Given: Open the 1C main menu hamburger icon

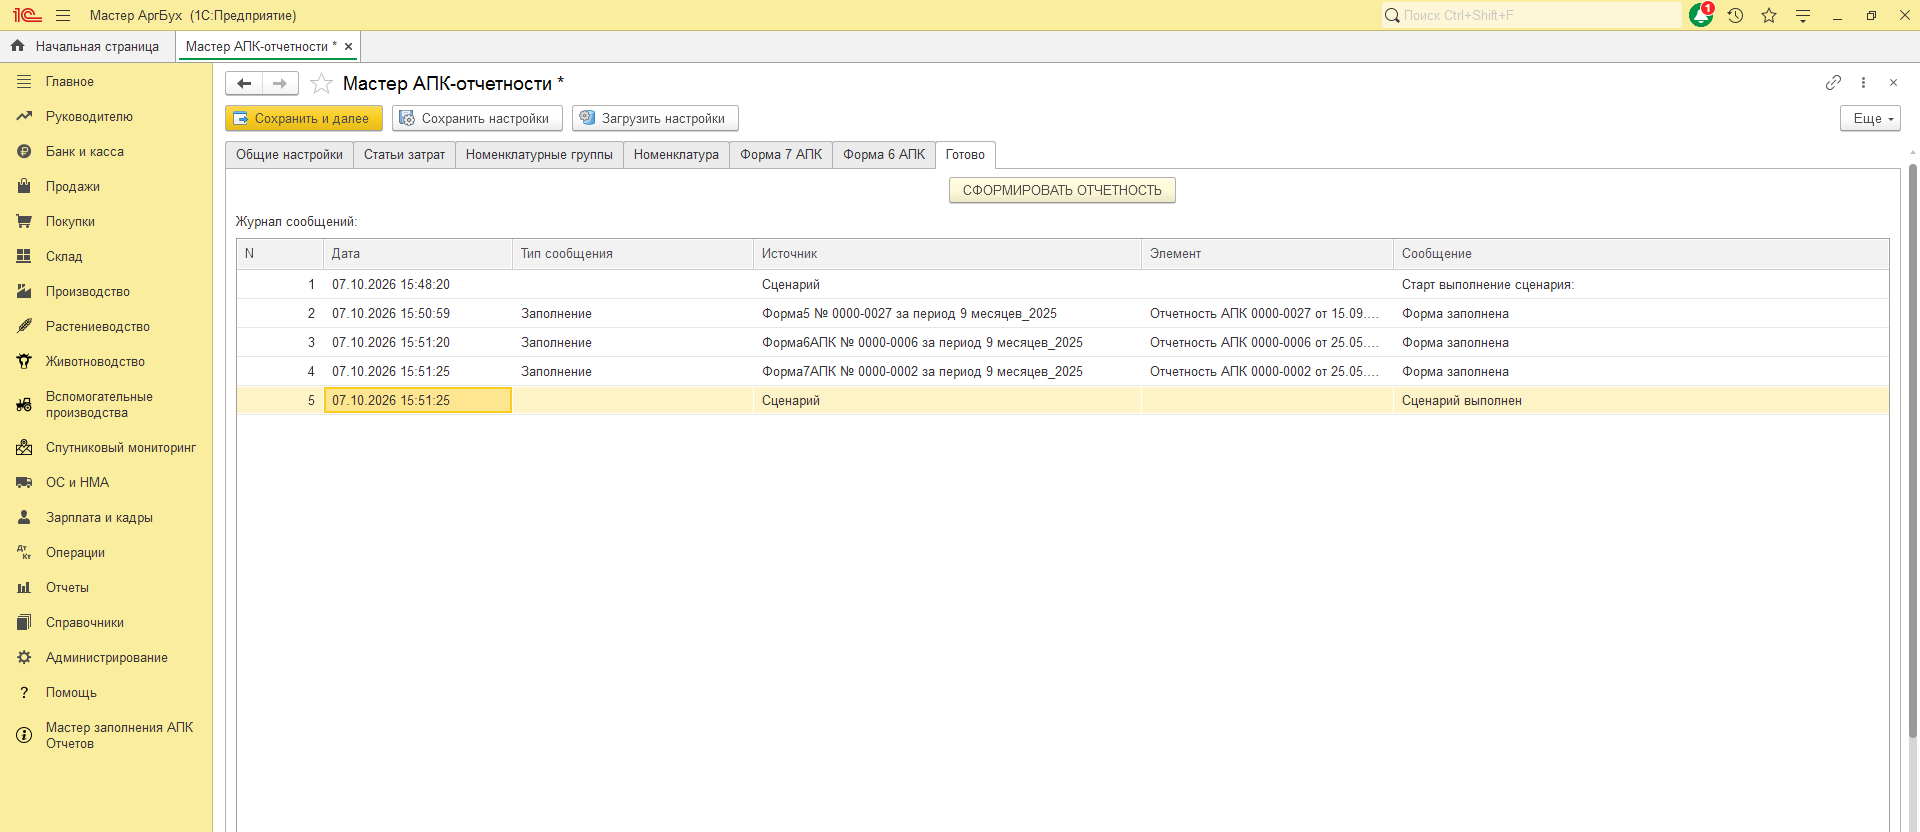Looking at the screenshot, I should pyautogui.click(x=63, y=15).
